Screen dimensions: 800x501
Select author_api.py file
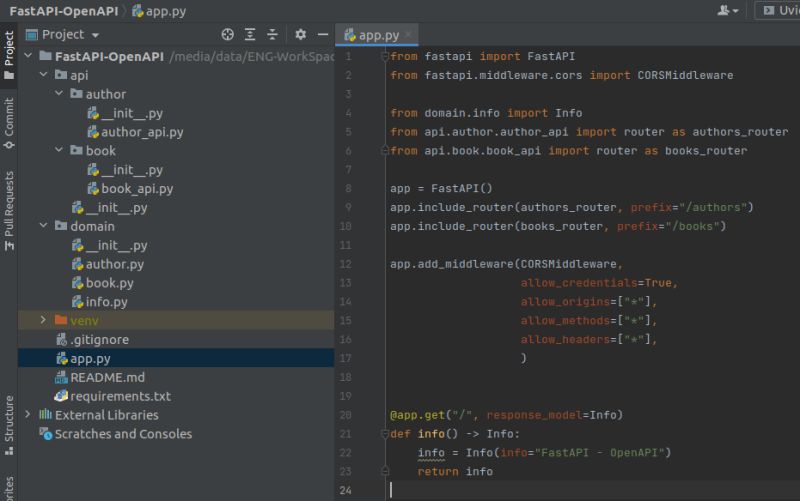point(135,132)
